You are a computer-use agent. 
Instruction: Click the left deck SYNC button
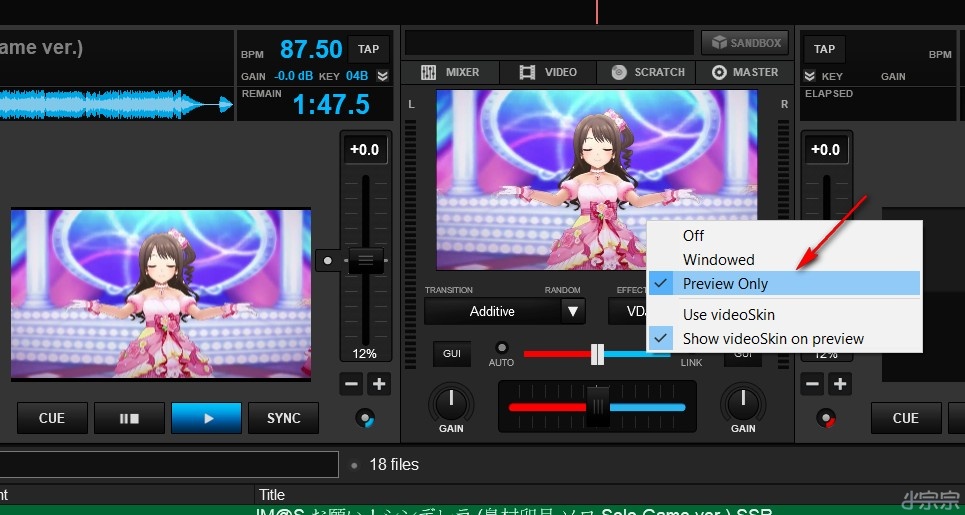[283, 418]
